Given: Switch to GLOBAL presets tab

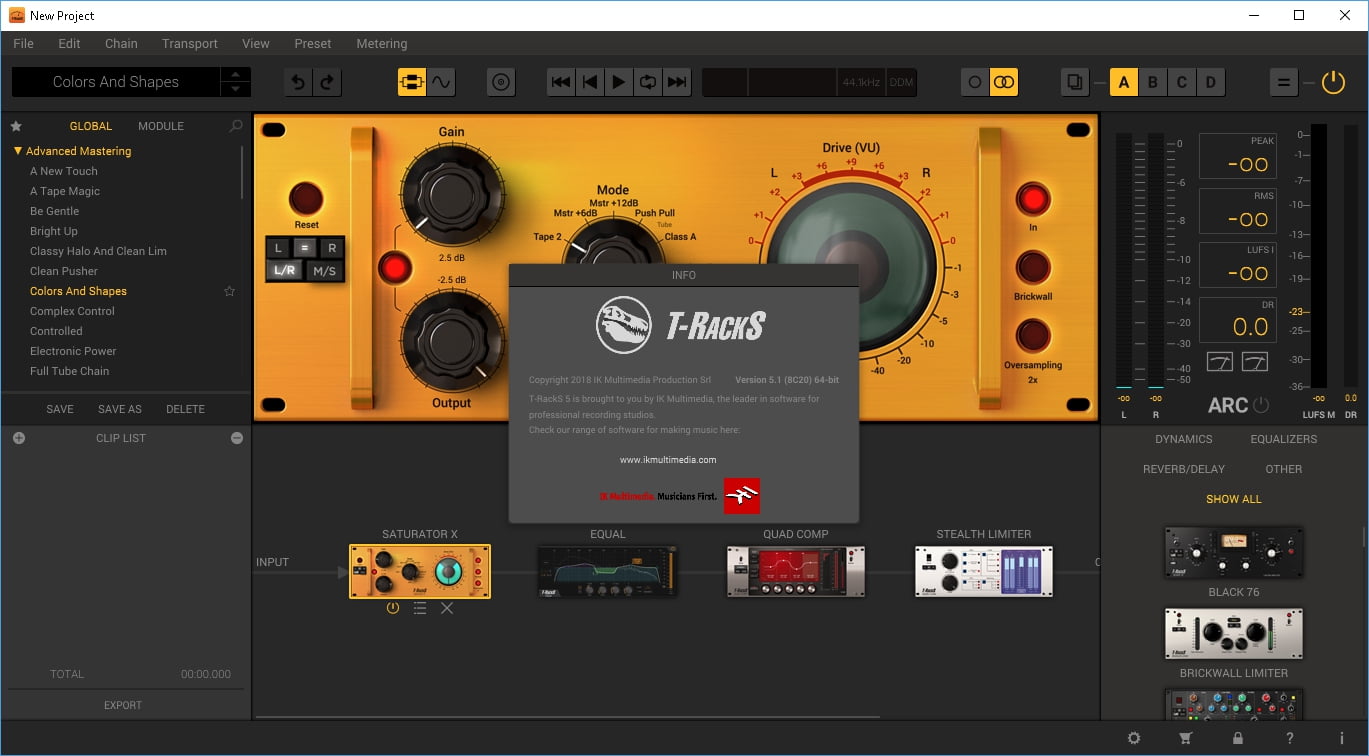Looking at the screenshot, I should (91, 126).
